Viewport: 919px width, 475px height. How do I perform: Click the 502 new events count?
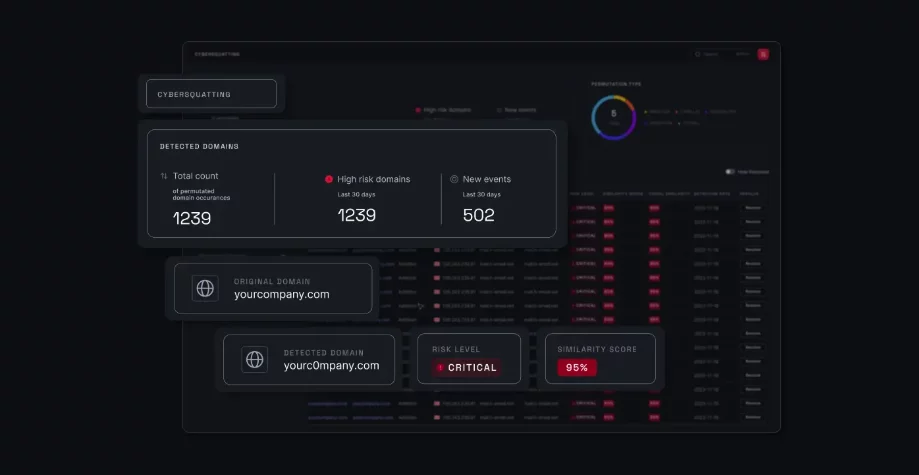[x=478, y=215]
